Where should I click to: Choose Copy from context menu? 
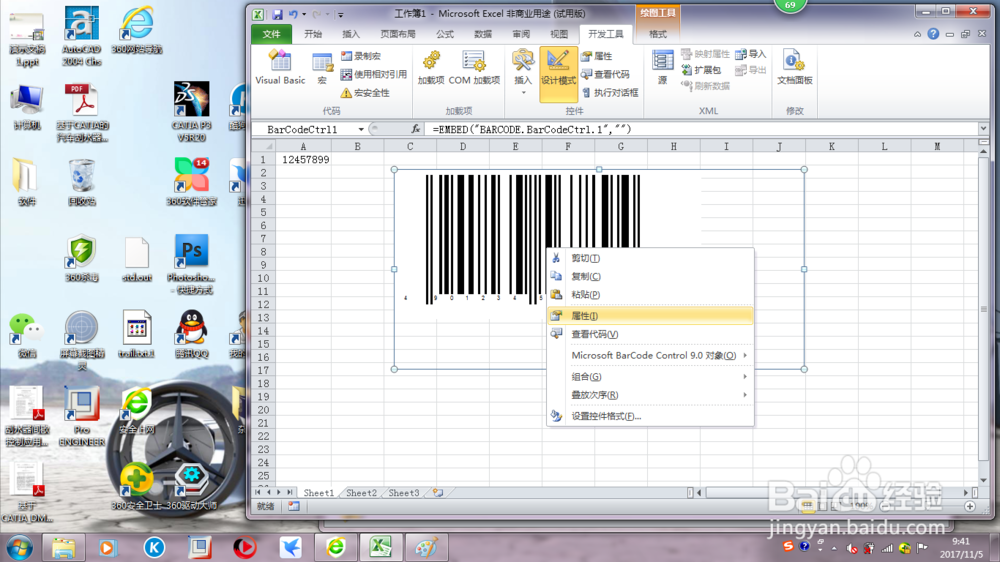click(x=650, y=276)
